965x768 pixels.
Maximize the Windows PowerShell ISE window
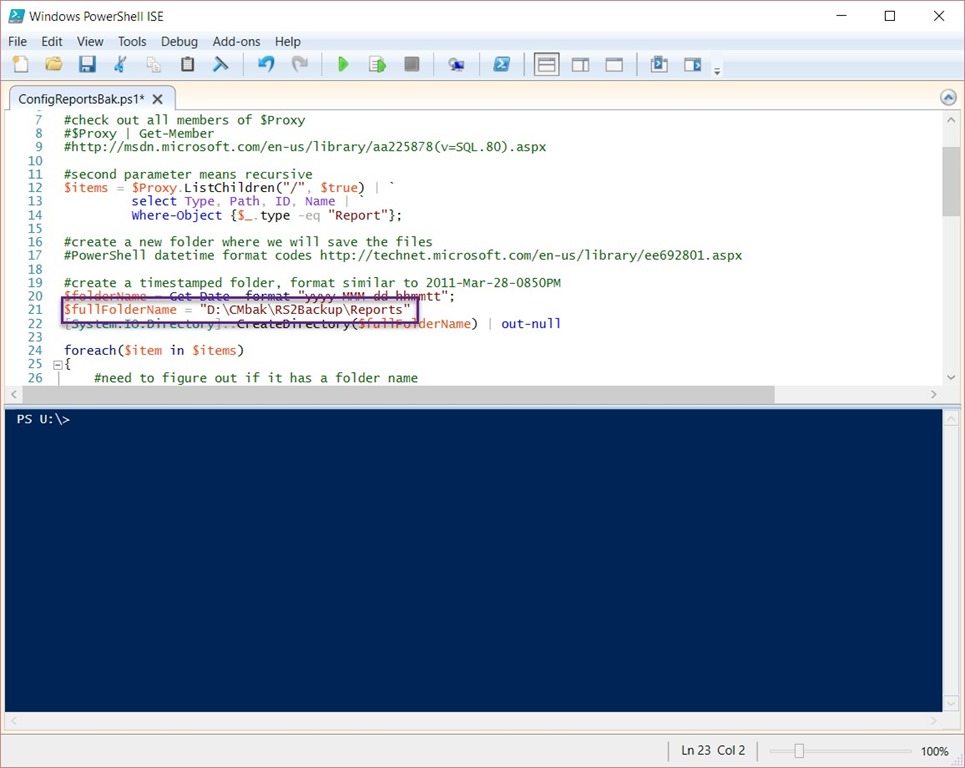(890, 16)
